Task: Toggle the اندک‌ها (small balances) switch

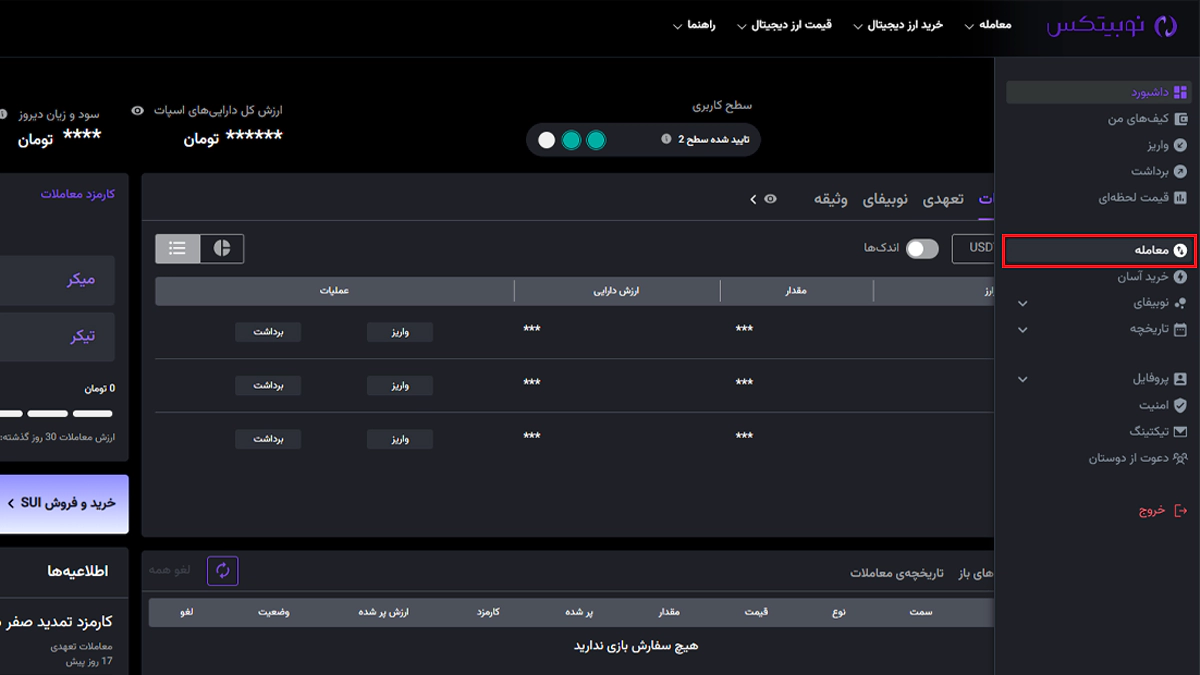Action: (x=922, y=248)
